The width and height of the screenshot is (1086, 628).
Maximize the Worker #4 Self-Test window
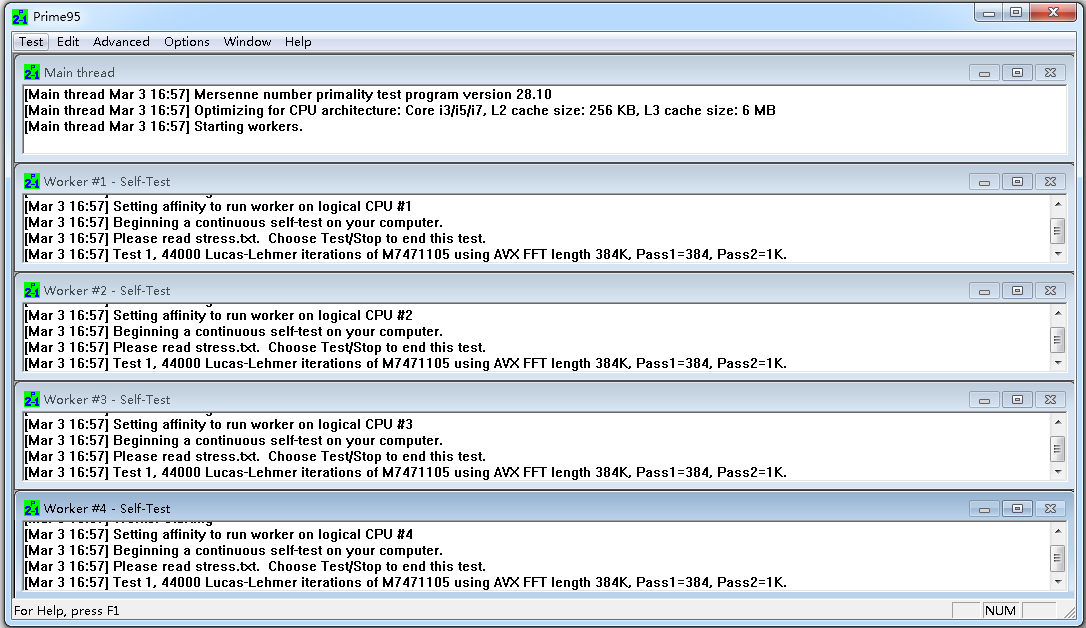coord(1017,509)
